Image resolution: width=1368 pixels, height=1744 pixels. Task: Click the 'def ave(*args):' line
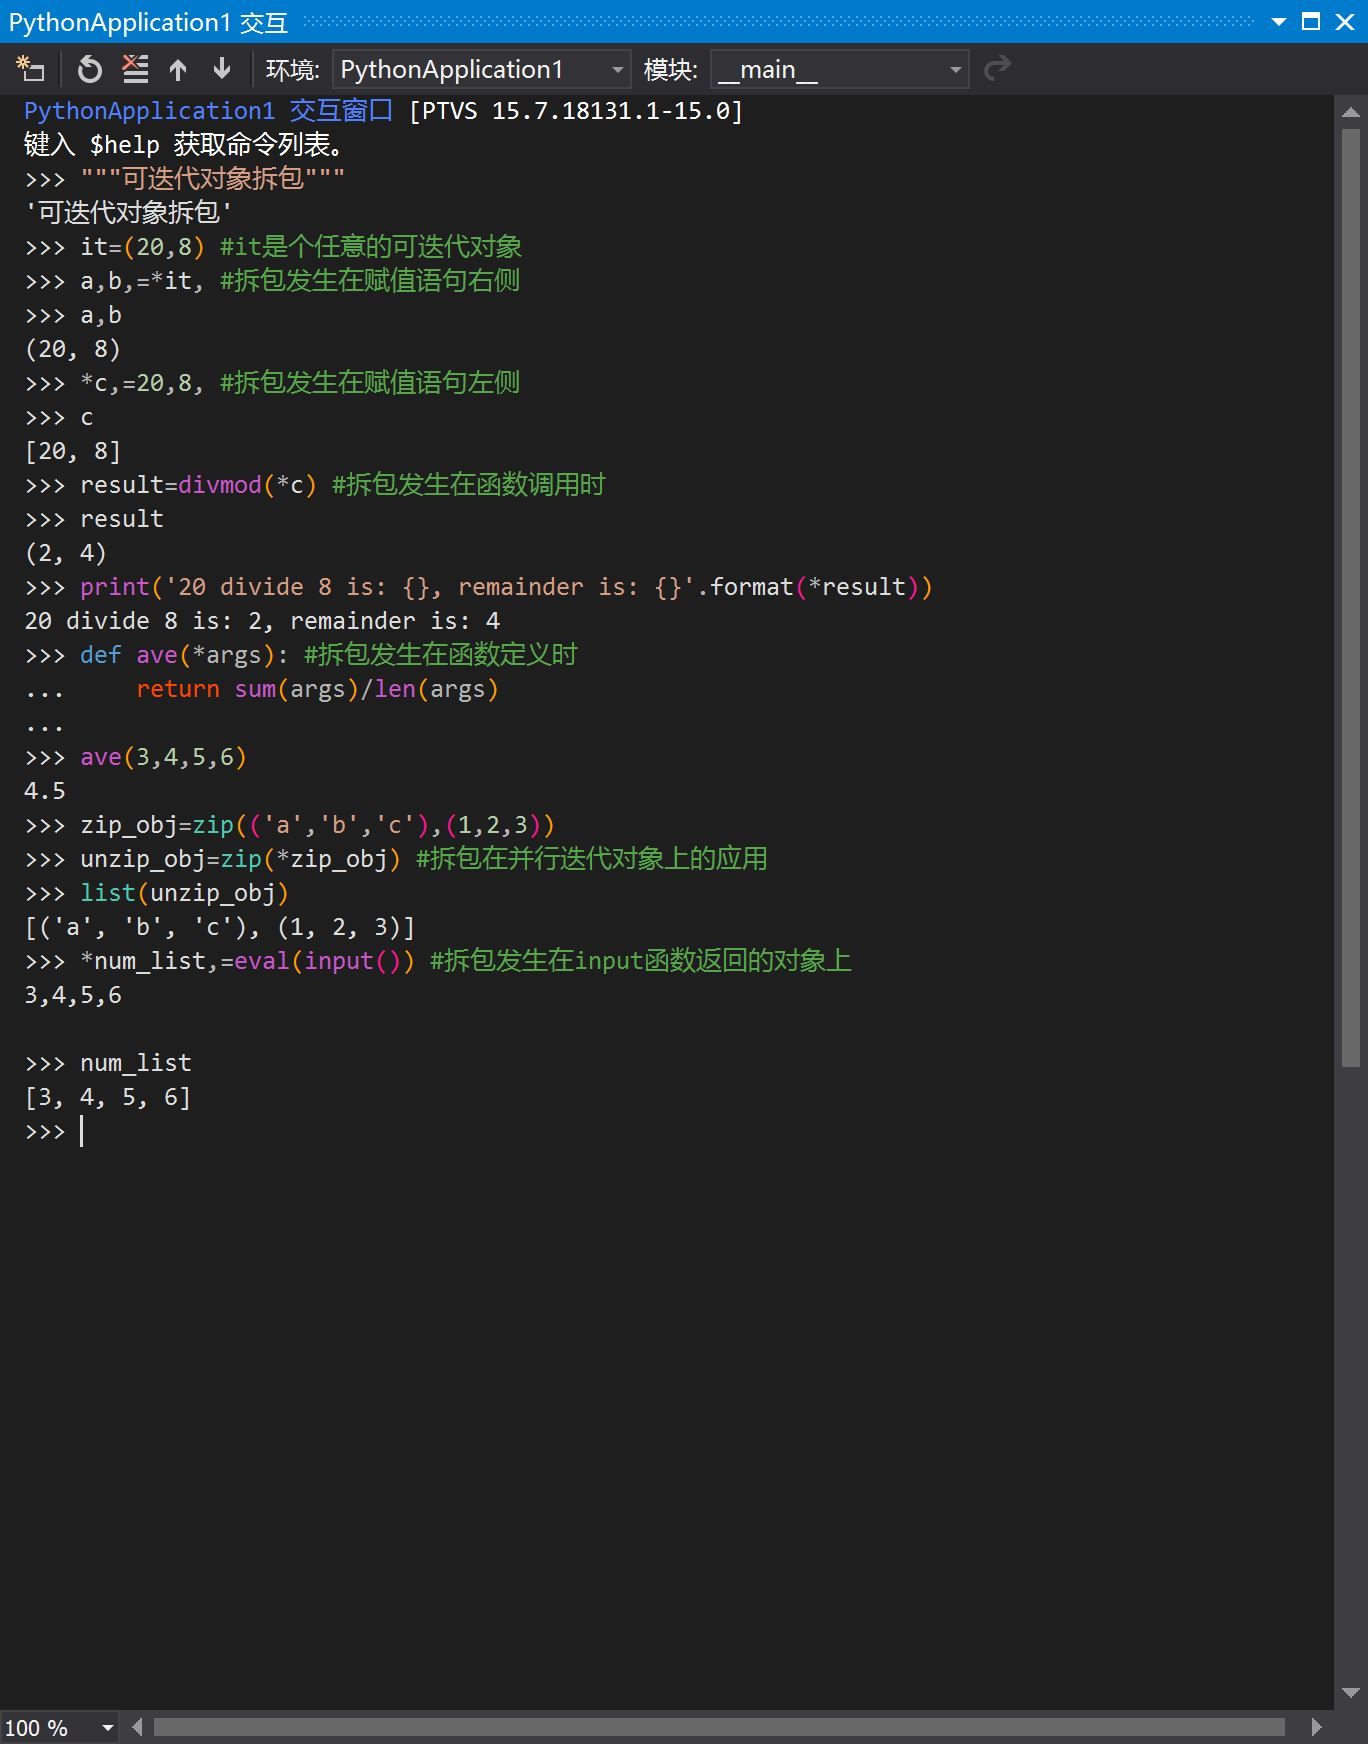301,655
